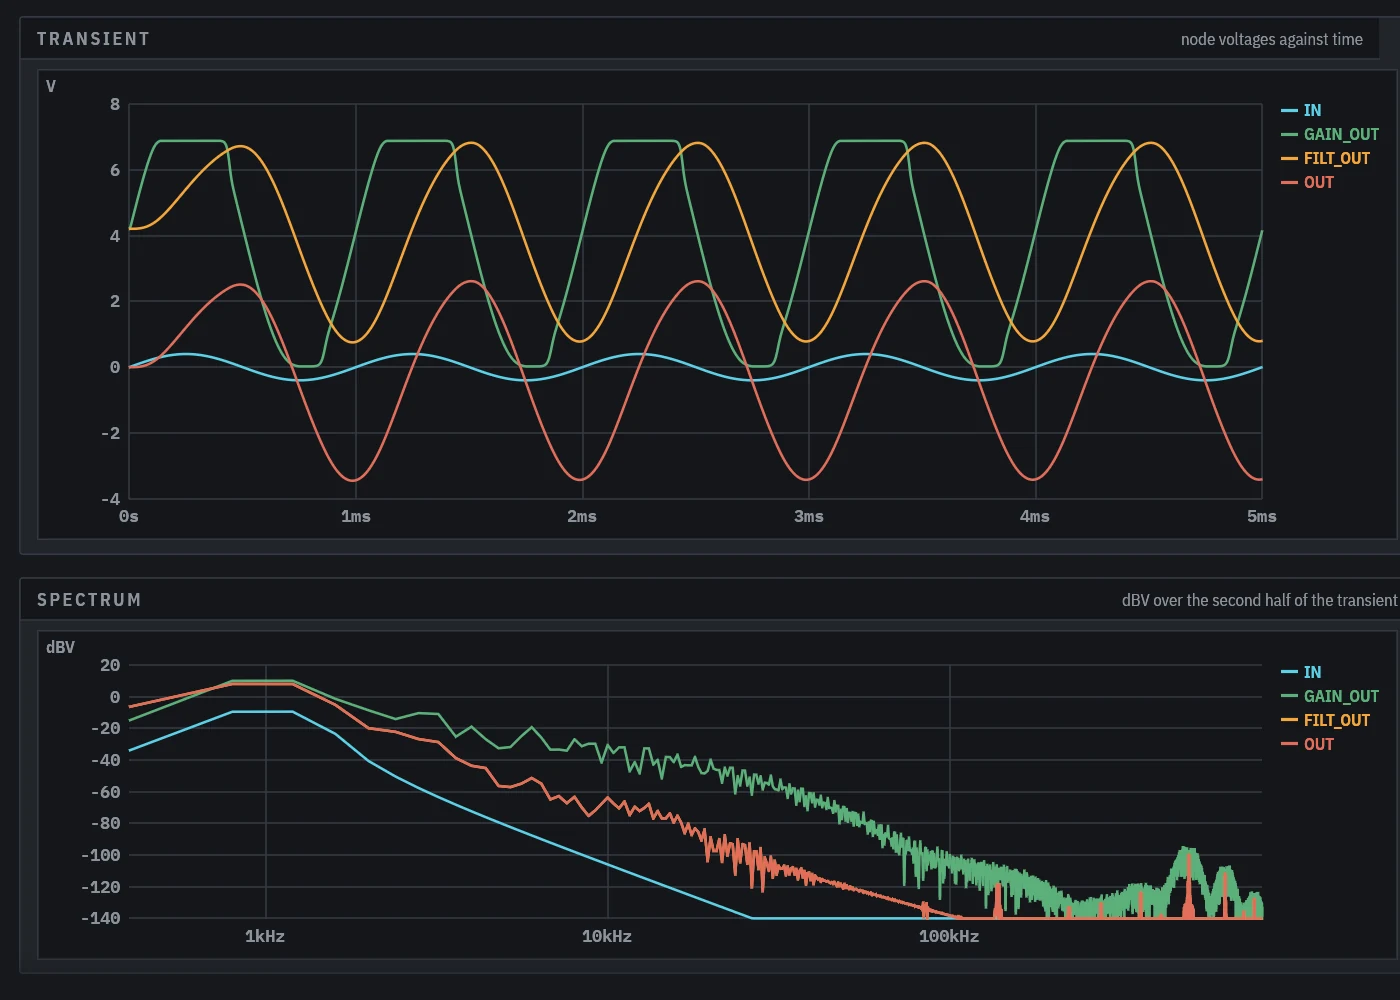Click the 5ms time axis label
Screen dimensions: 1400x1000
[x=1262, y=517]
